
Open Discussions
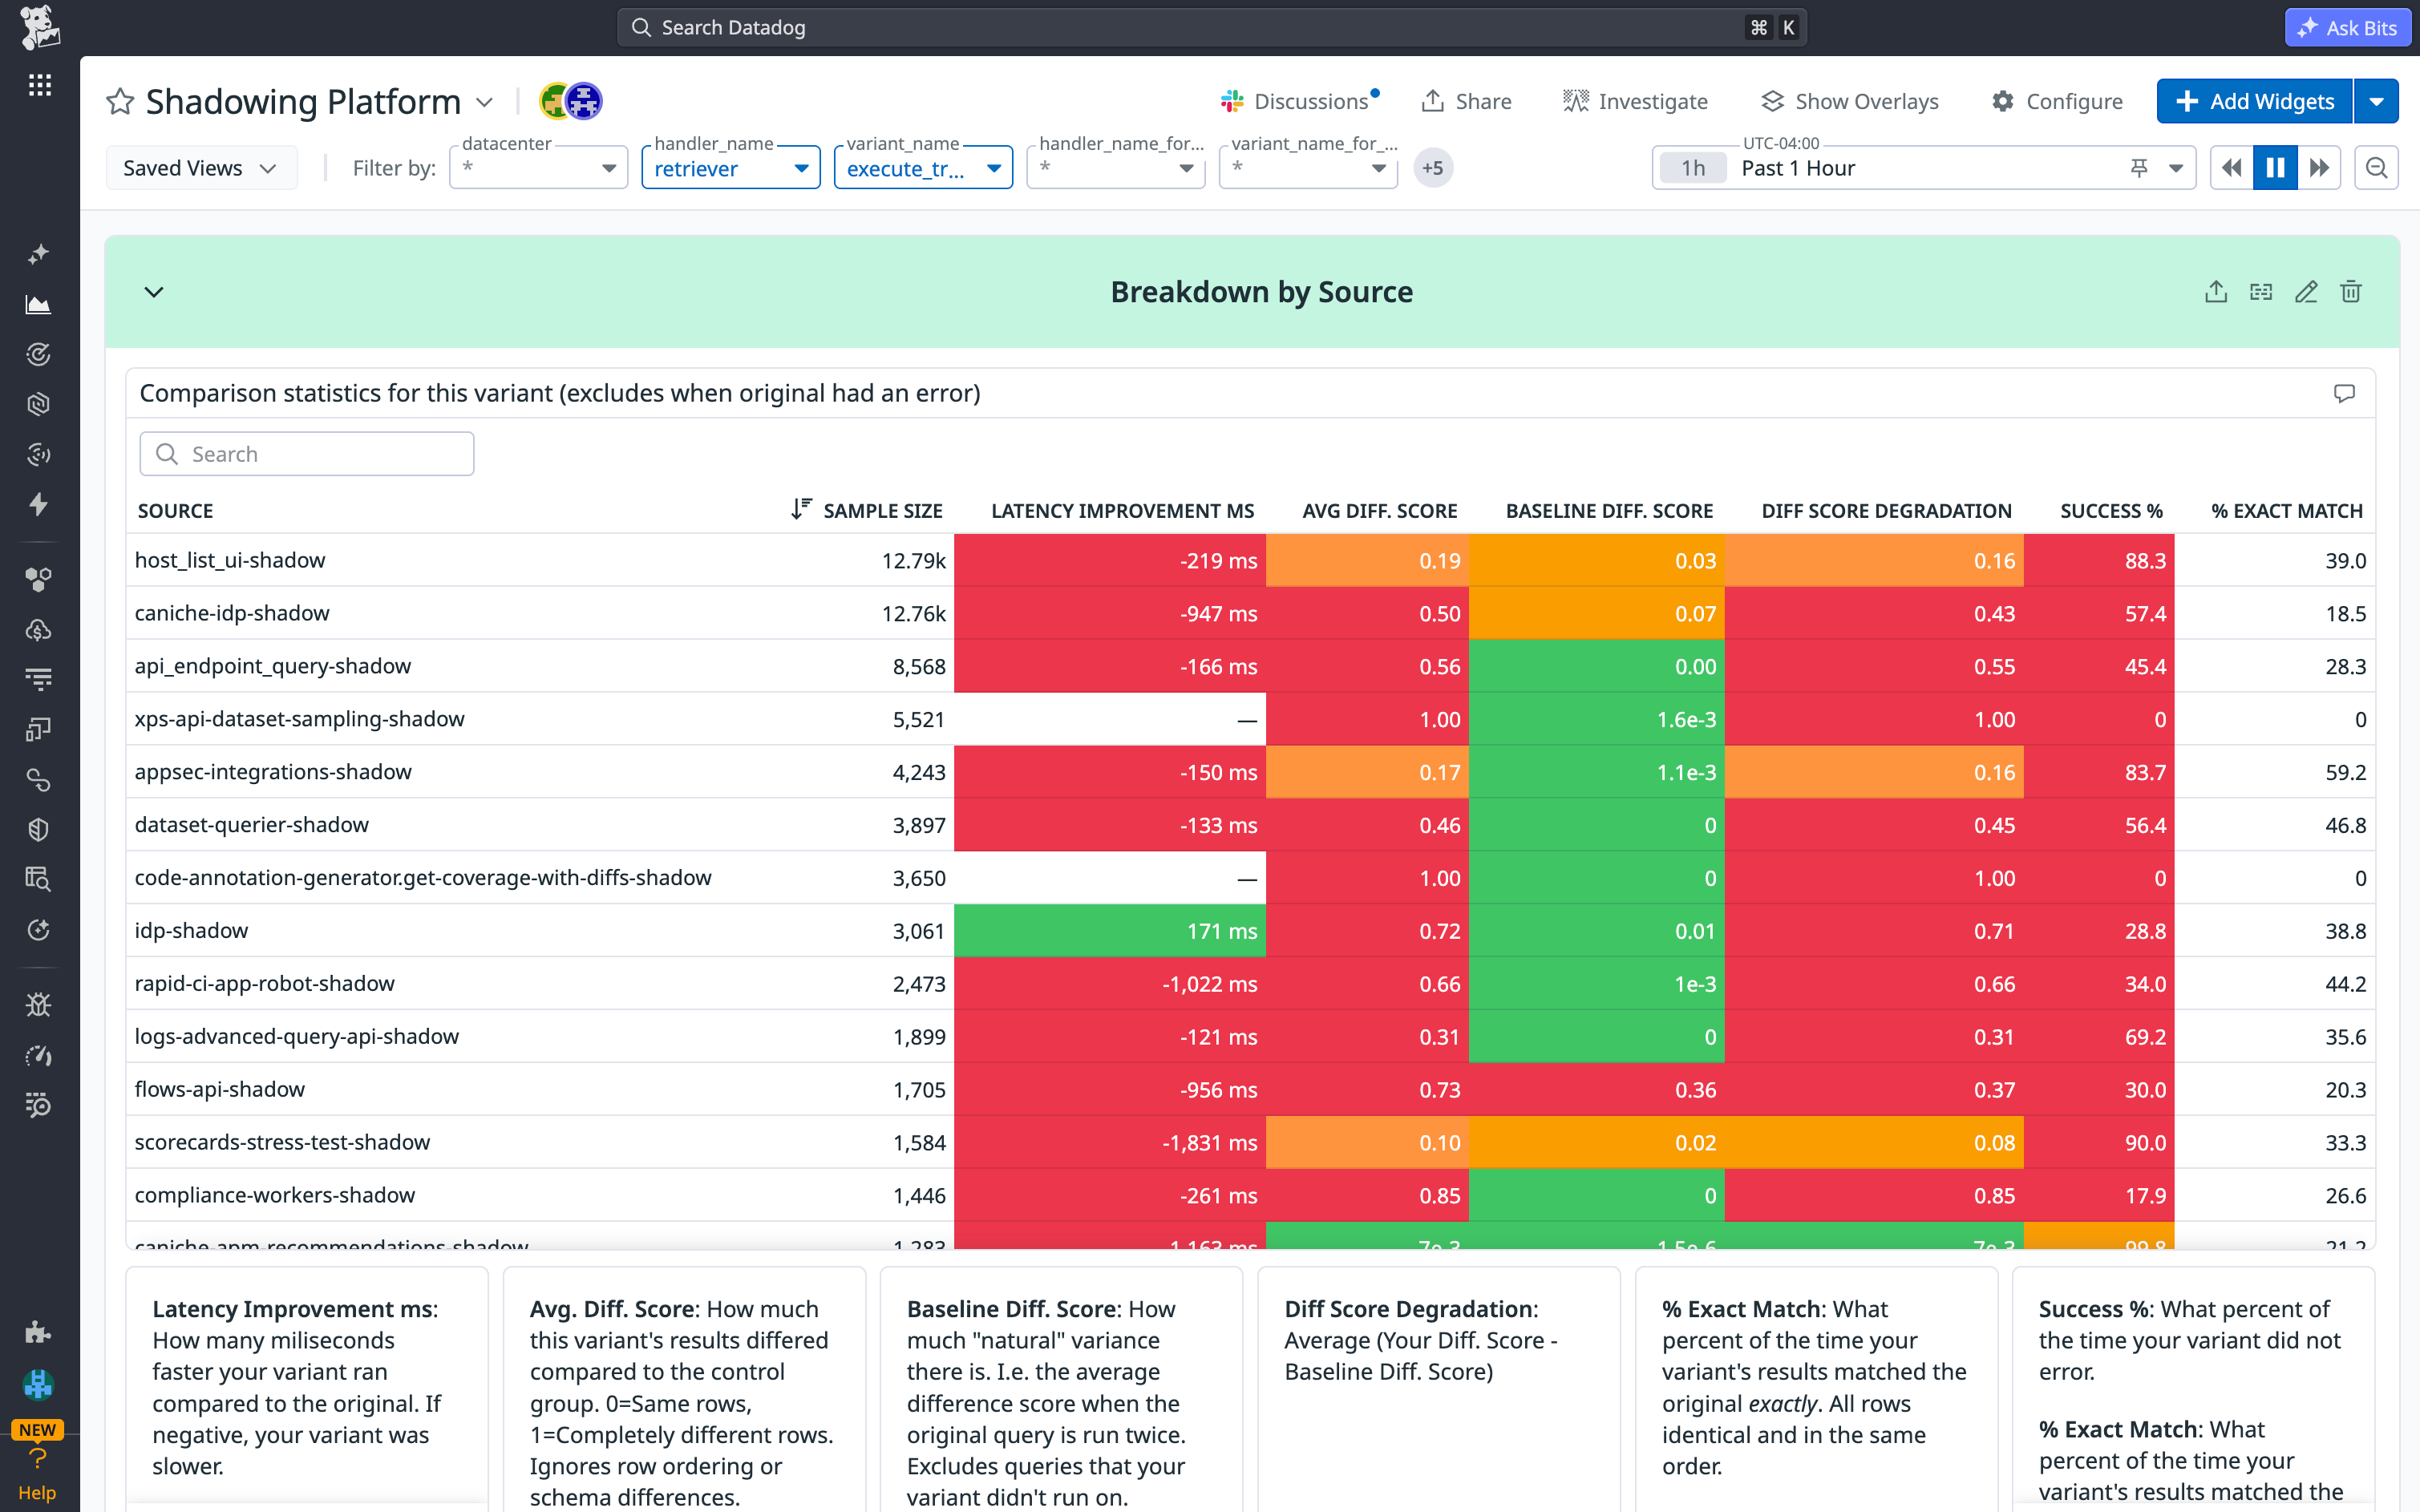click(1299, 101)
